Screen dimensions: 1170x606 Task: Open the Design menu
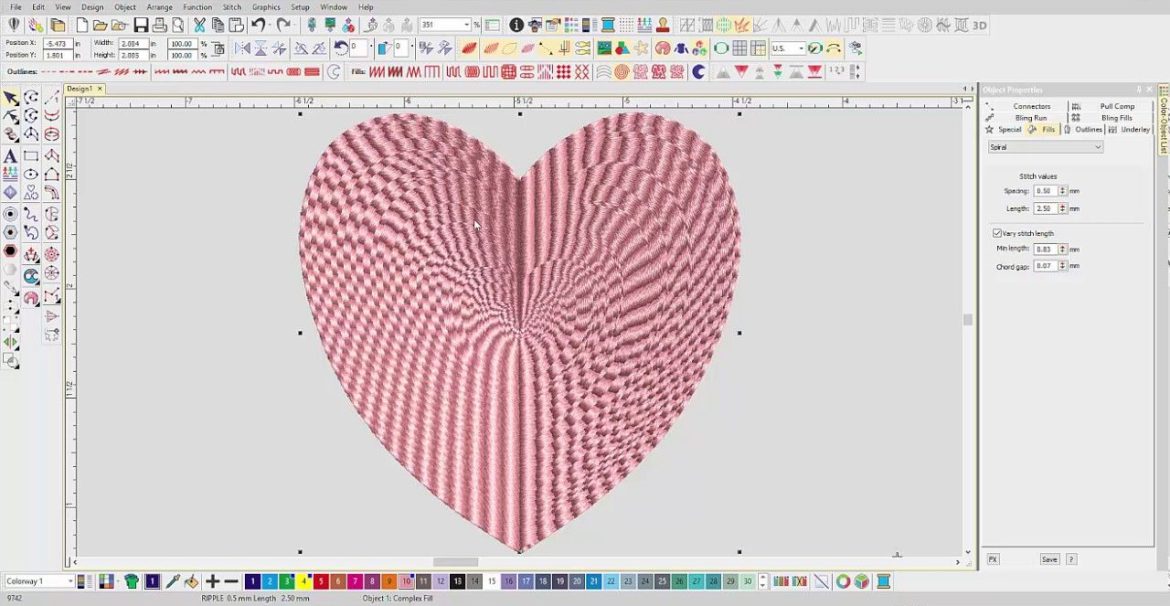click(93, 7)
